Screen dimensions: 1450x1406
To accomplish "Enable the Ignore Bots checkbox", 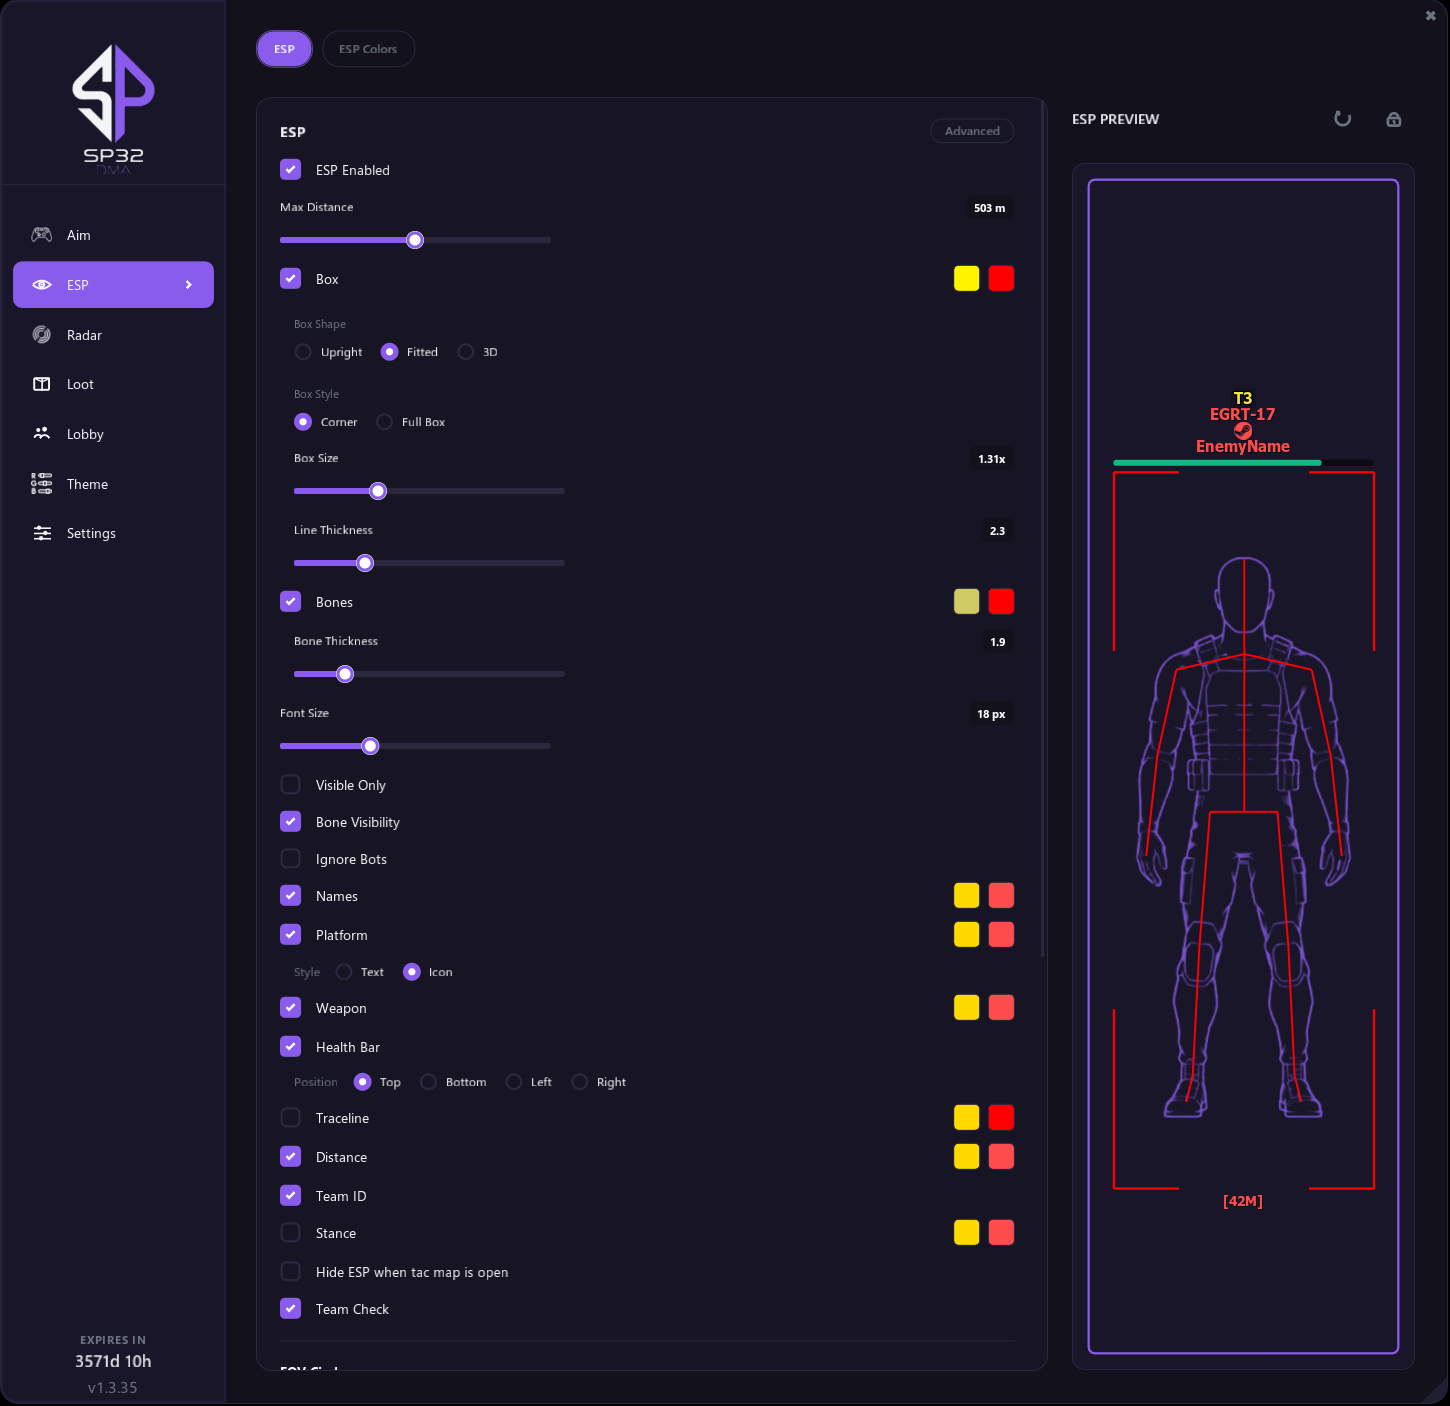I will [x=291, y=858].
